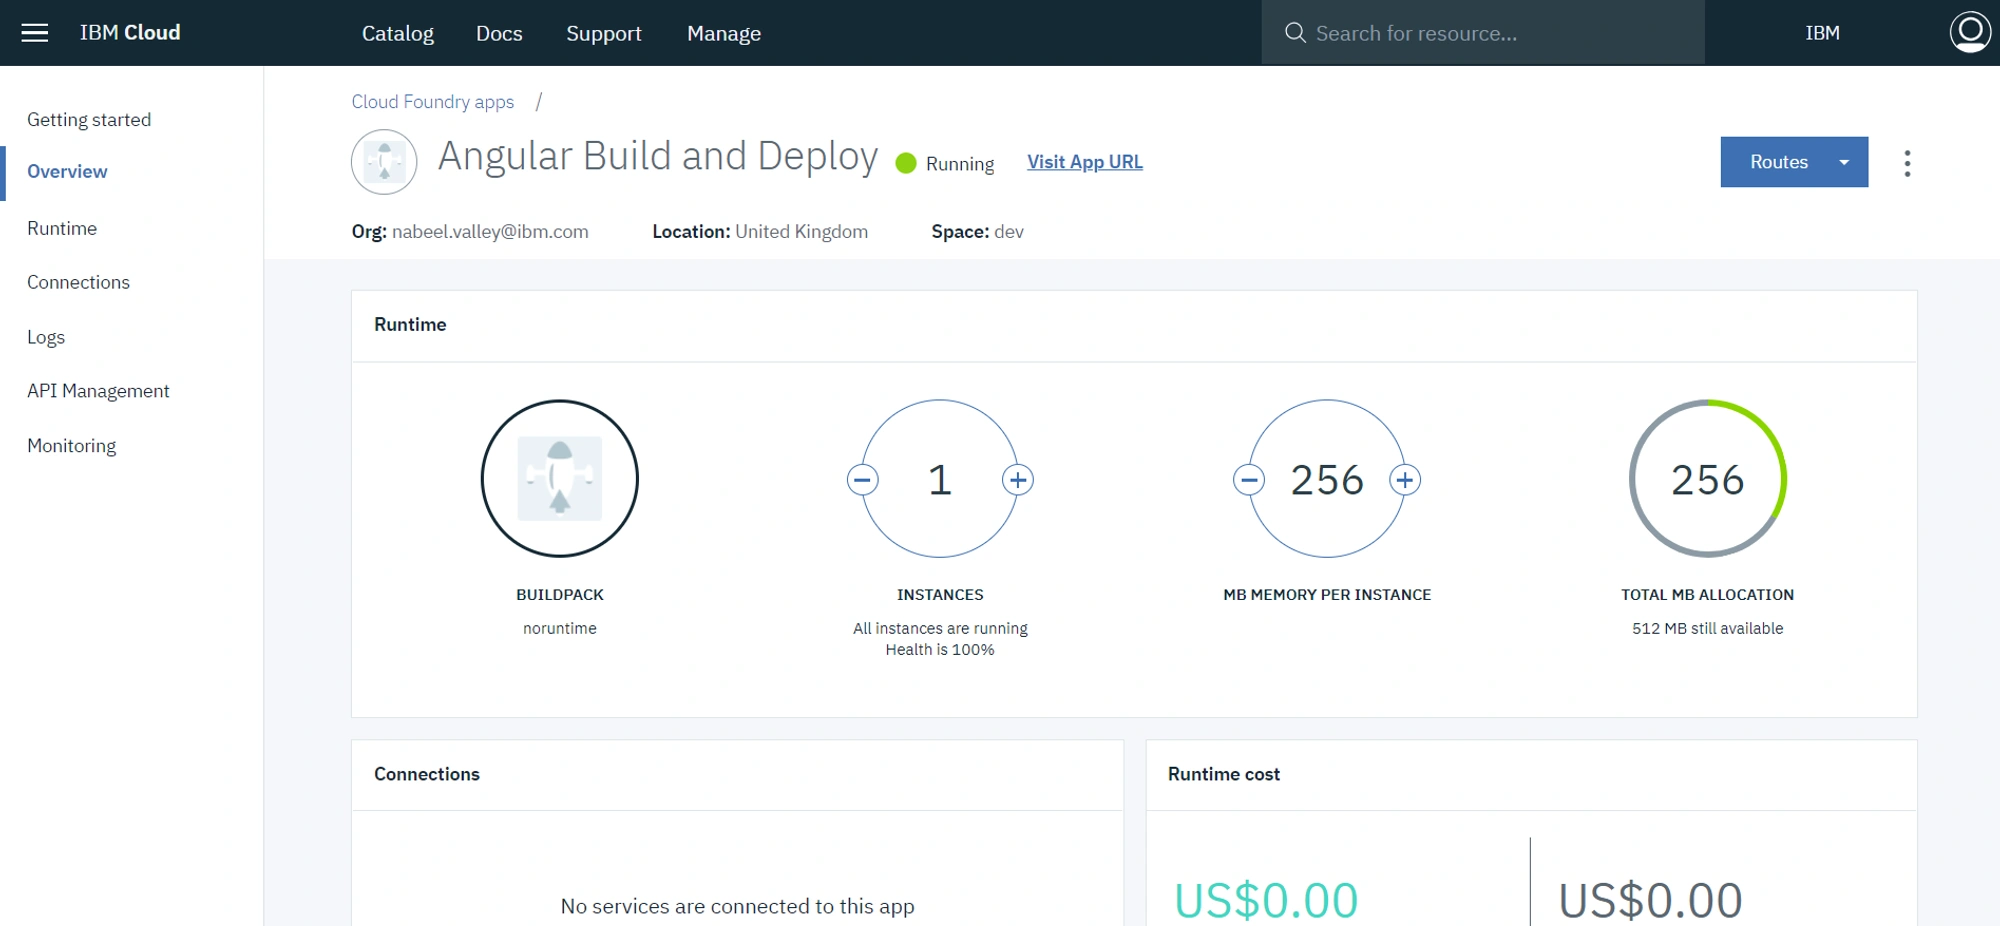This screenshot has width=2000, height=926.
Task: Click the green US$0.00 cost value
Action: coord(1266,900)
